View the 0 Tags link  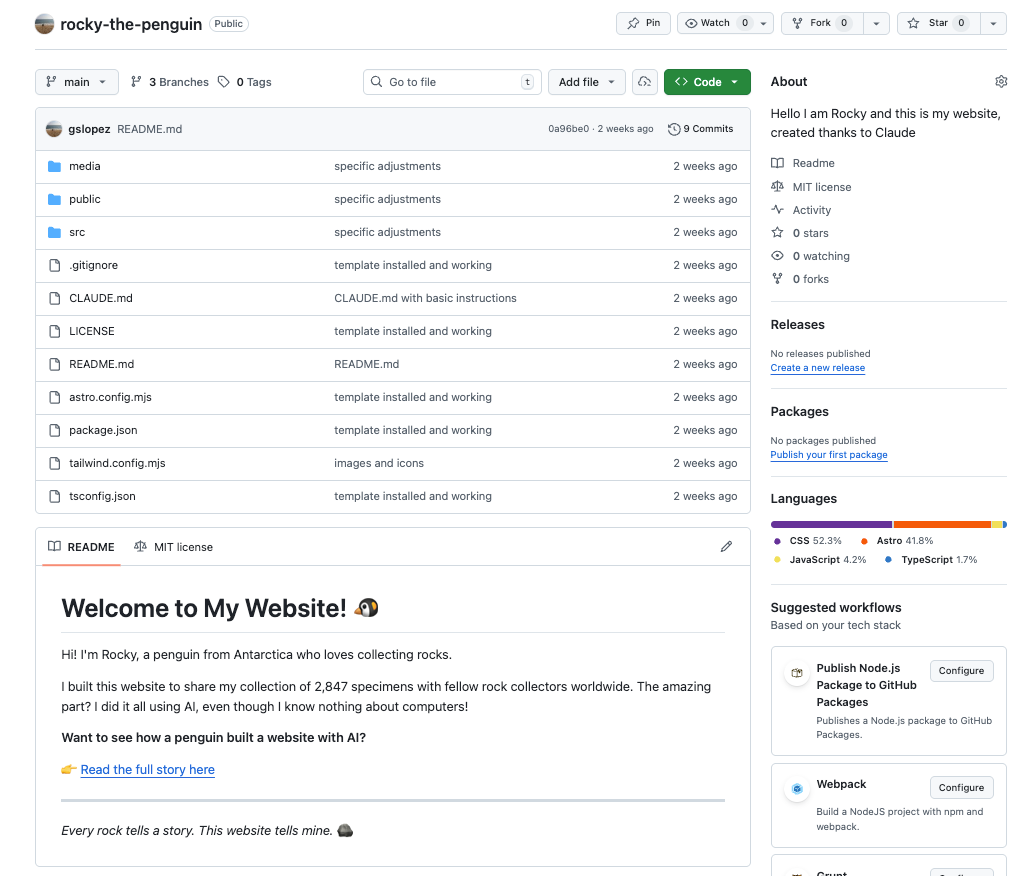click(244, 82)
